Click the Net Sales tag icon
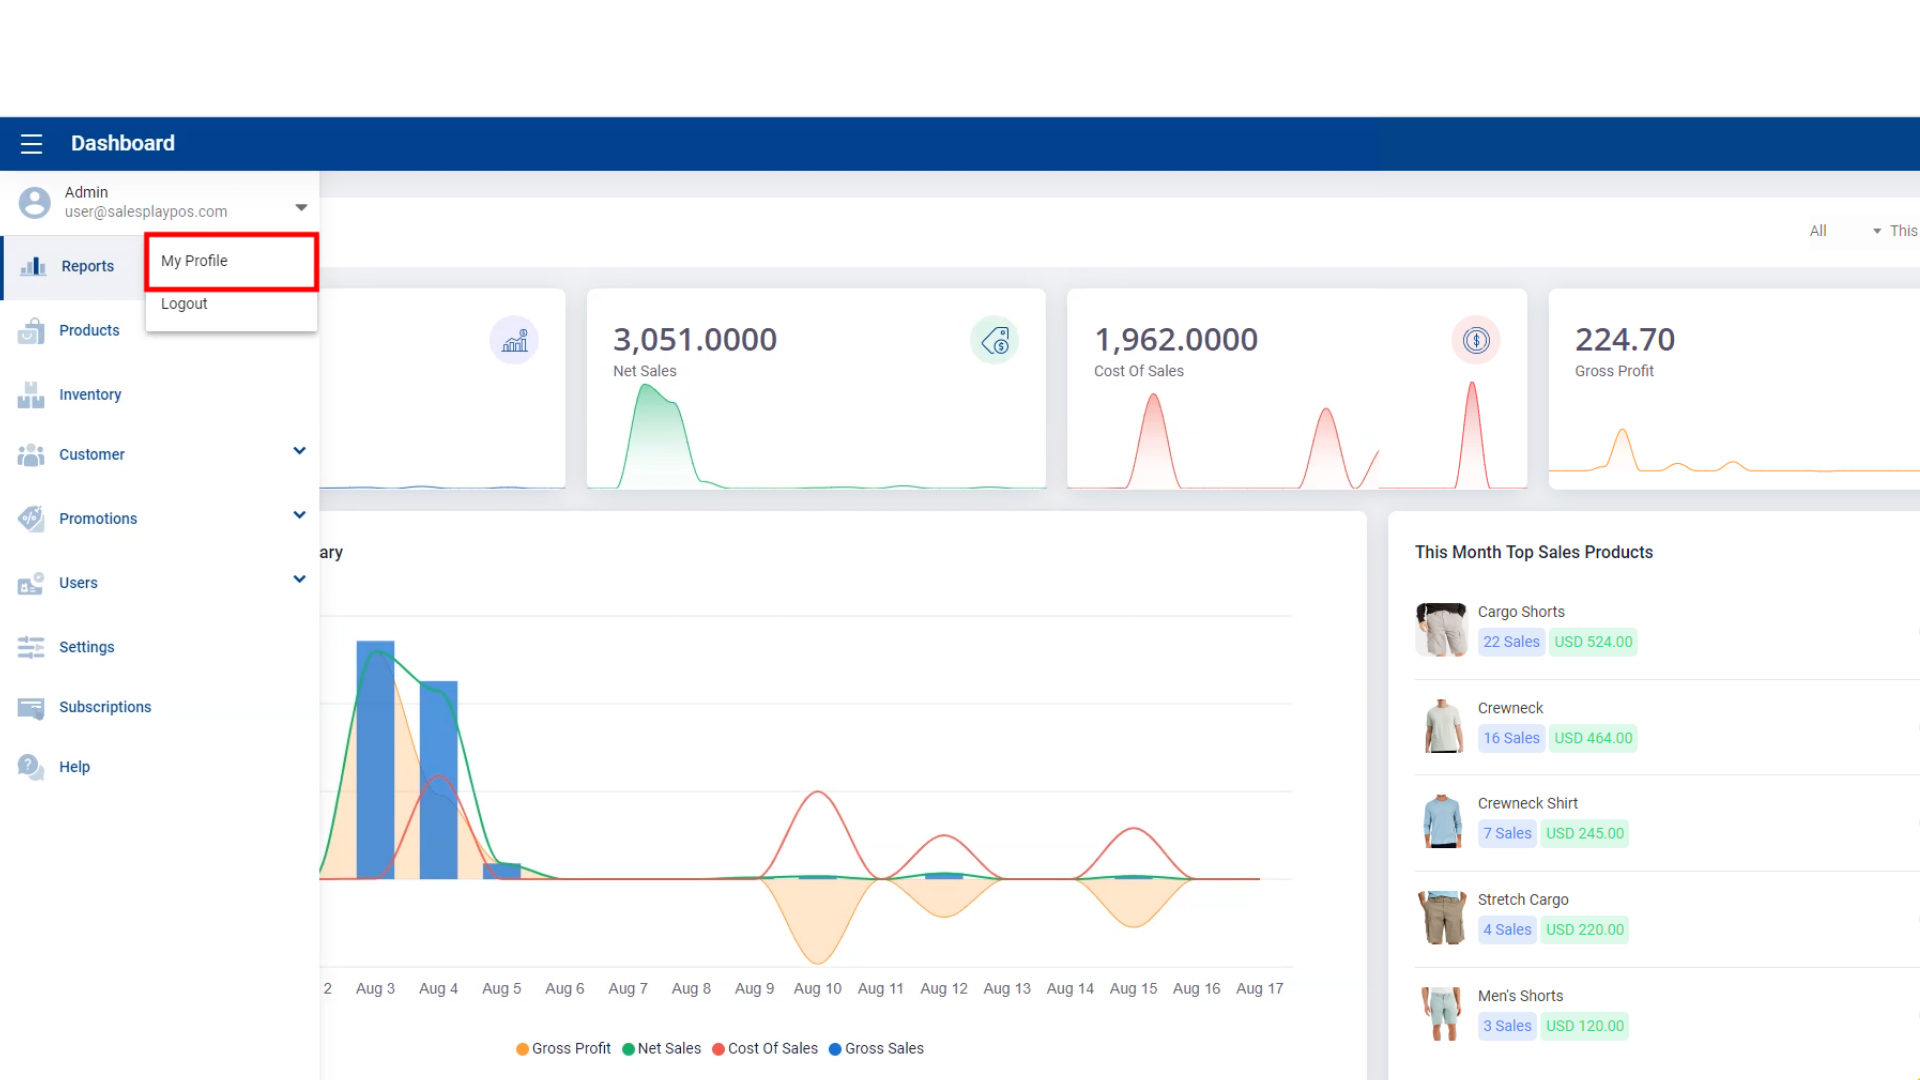Viewport: 1920px width, 1080px height. click(x=994, y=341)
